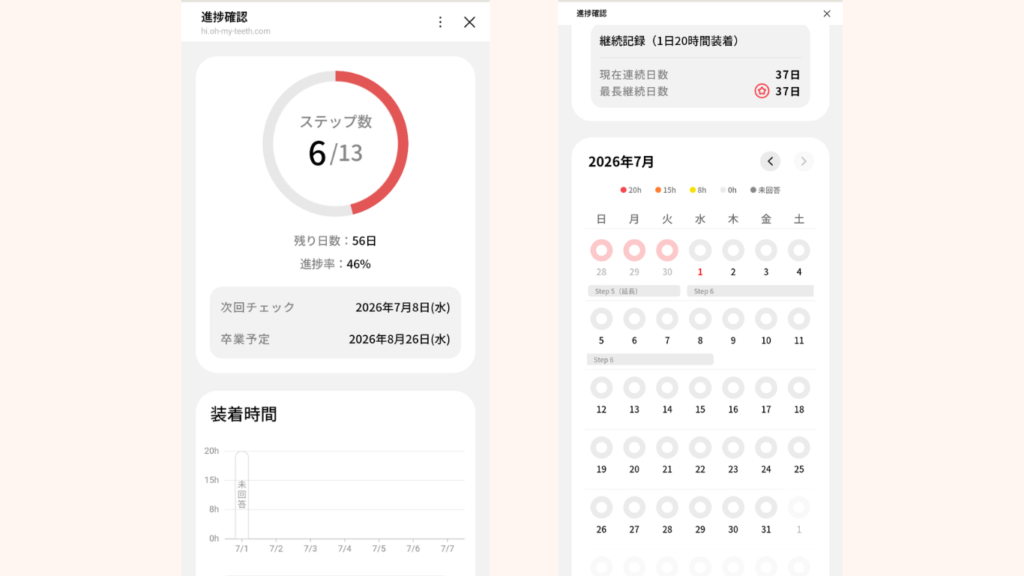Select the July 9 circle
The image size is (1024, 576).
click(733, 319)
